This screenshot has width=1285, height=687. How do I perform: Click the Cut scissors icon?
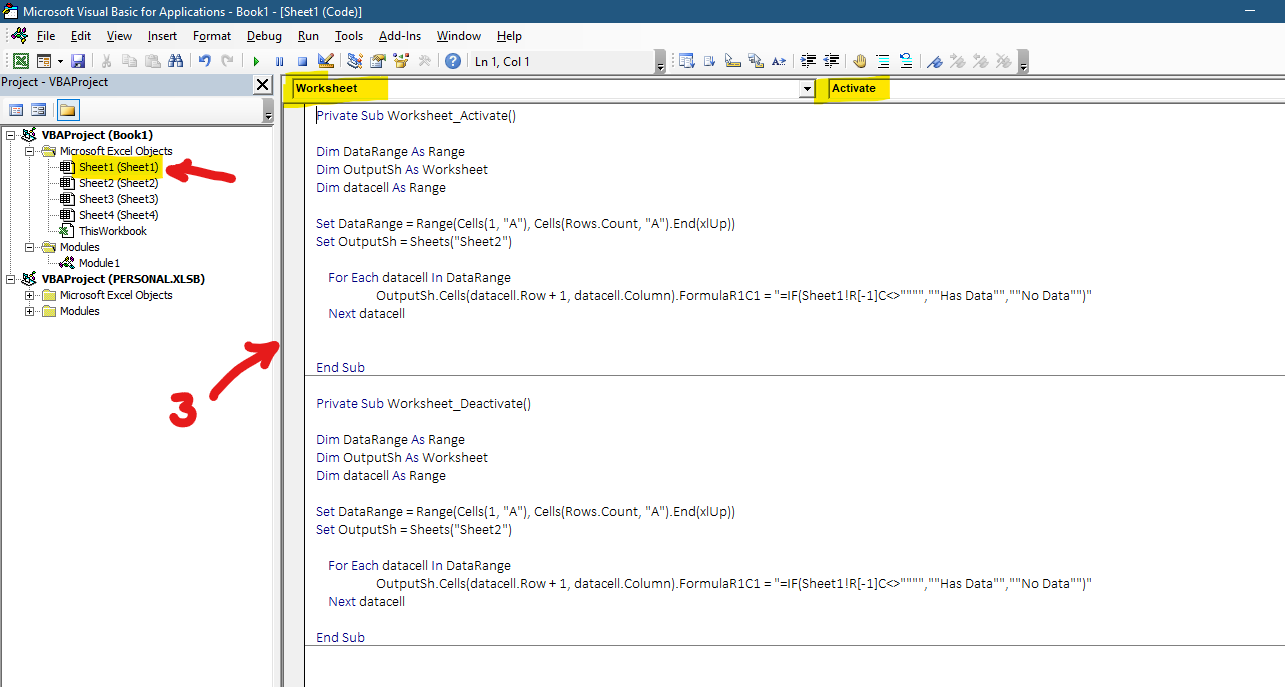(x=106, y=61)
